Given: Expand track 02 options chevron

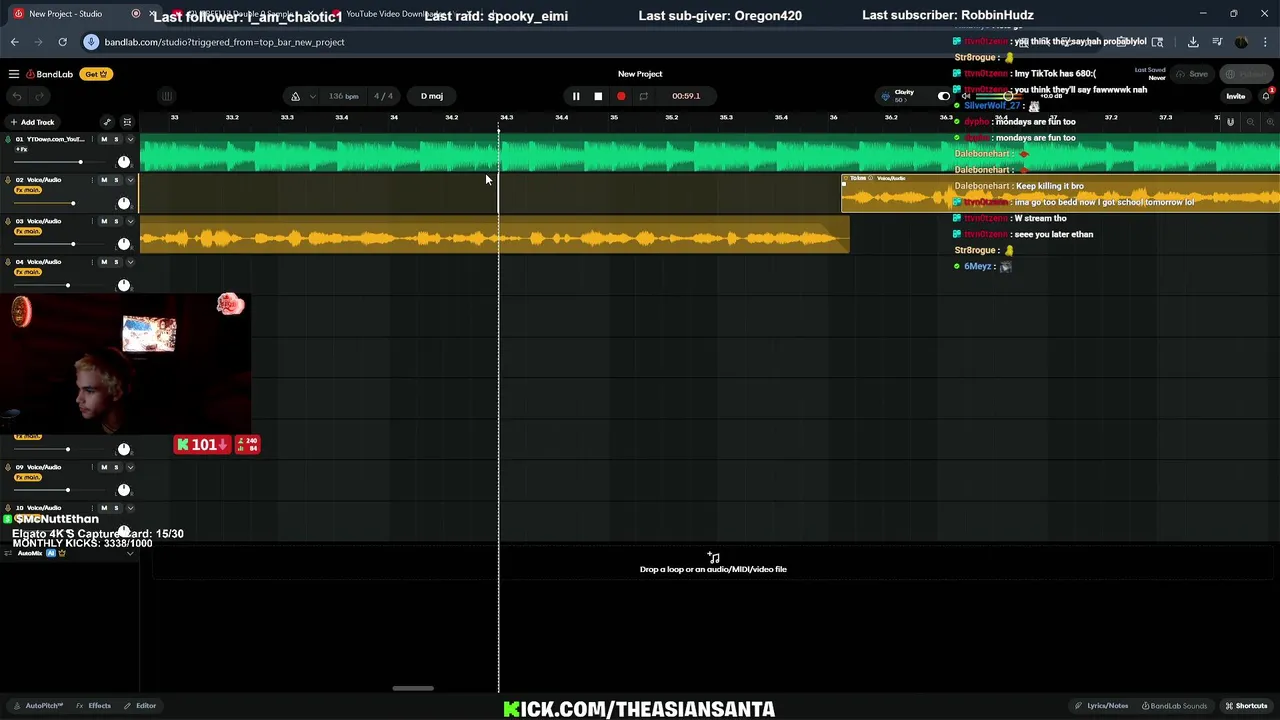Looking at the screenshot, I should point(130,180).
